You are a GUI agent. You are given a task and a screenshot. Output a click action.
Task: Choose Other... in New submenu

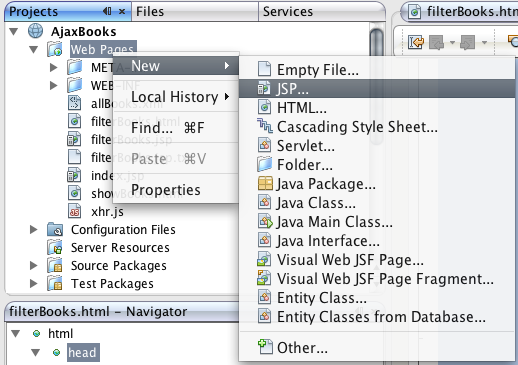[x=377, y=348]
